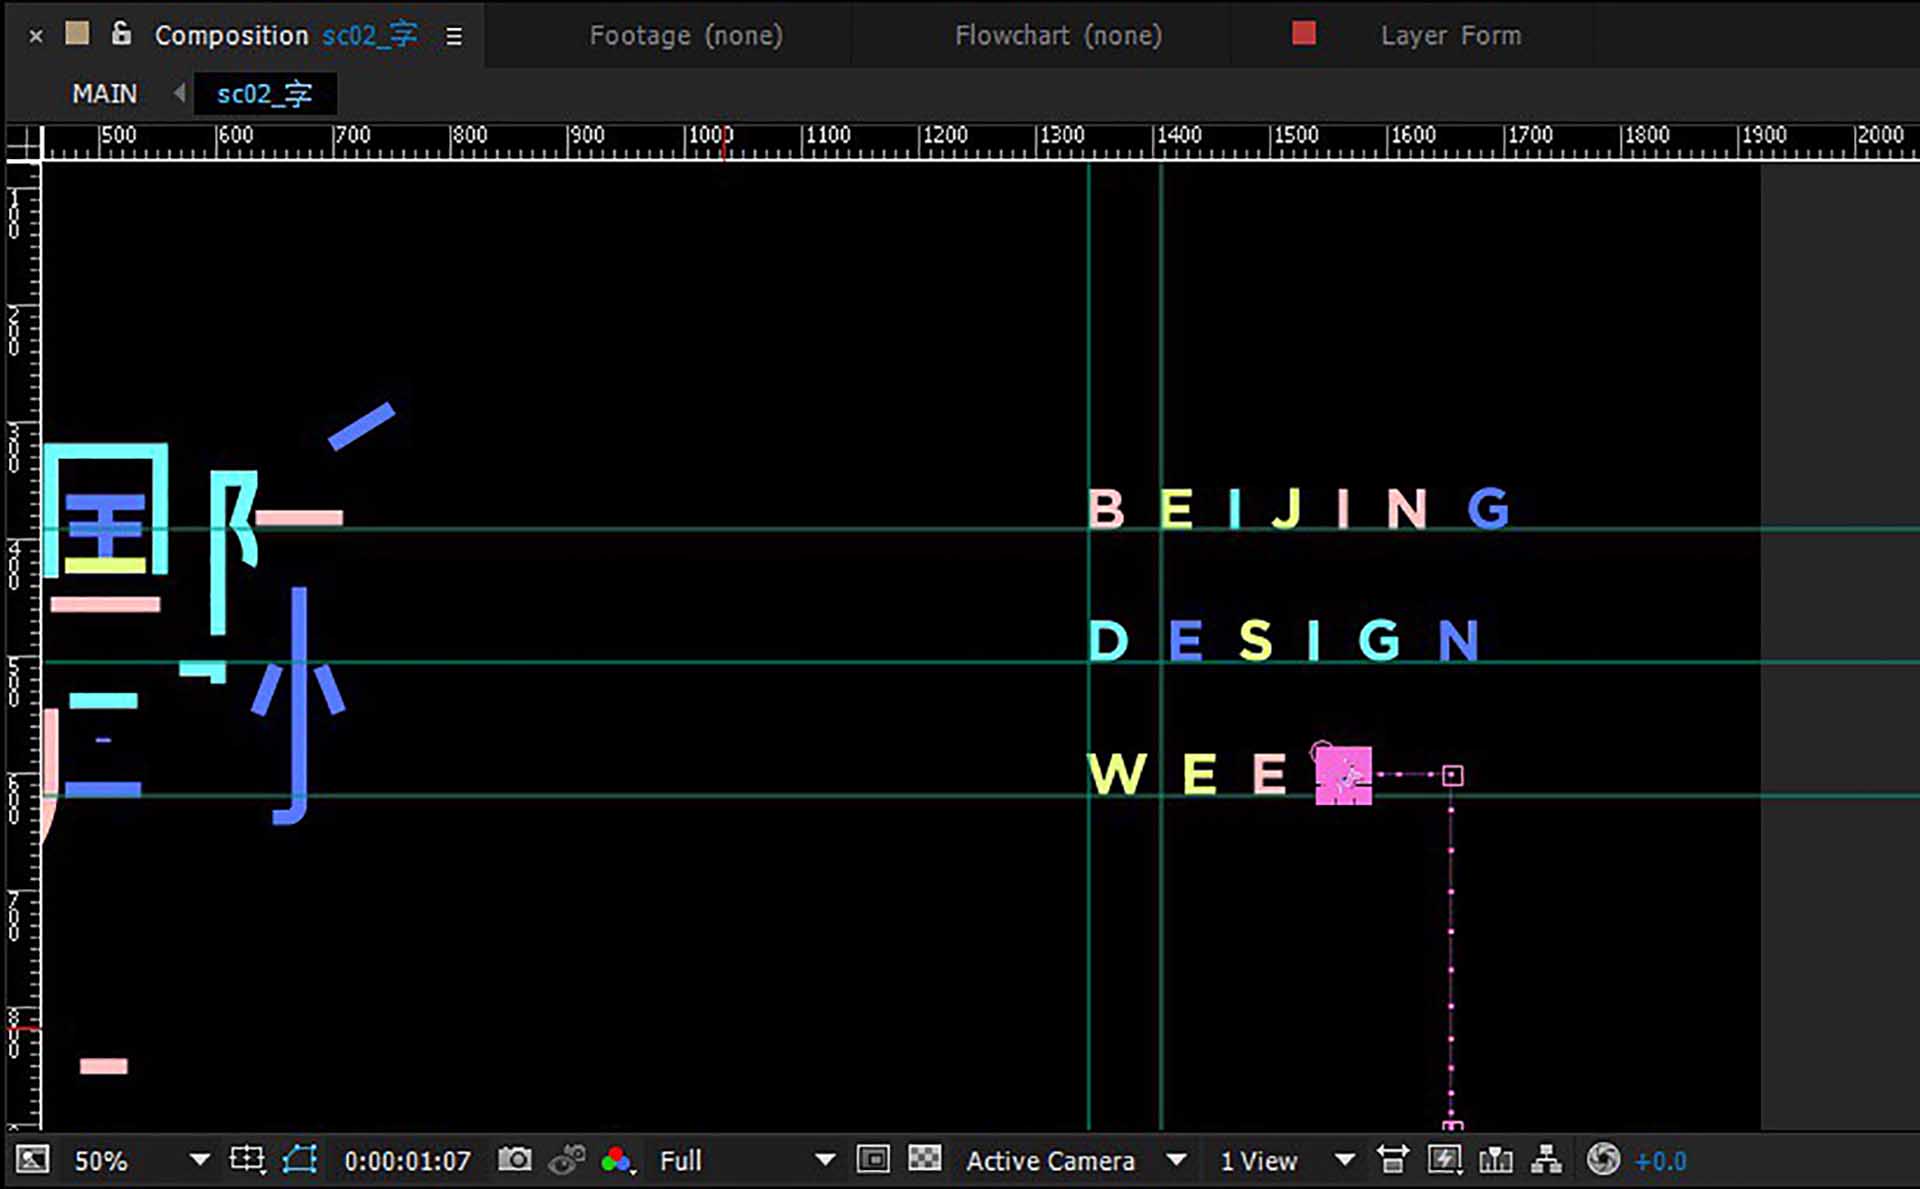Toggle Pixel Aspect Ratio Correction icon
1920x1189 pixels.
(x=1392, y=1160)
